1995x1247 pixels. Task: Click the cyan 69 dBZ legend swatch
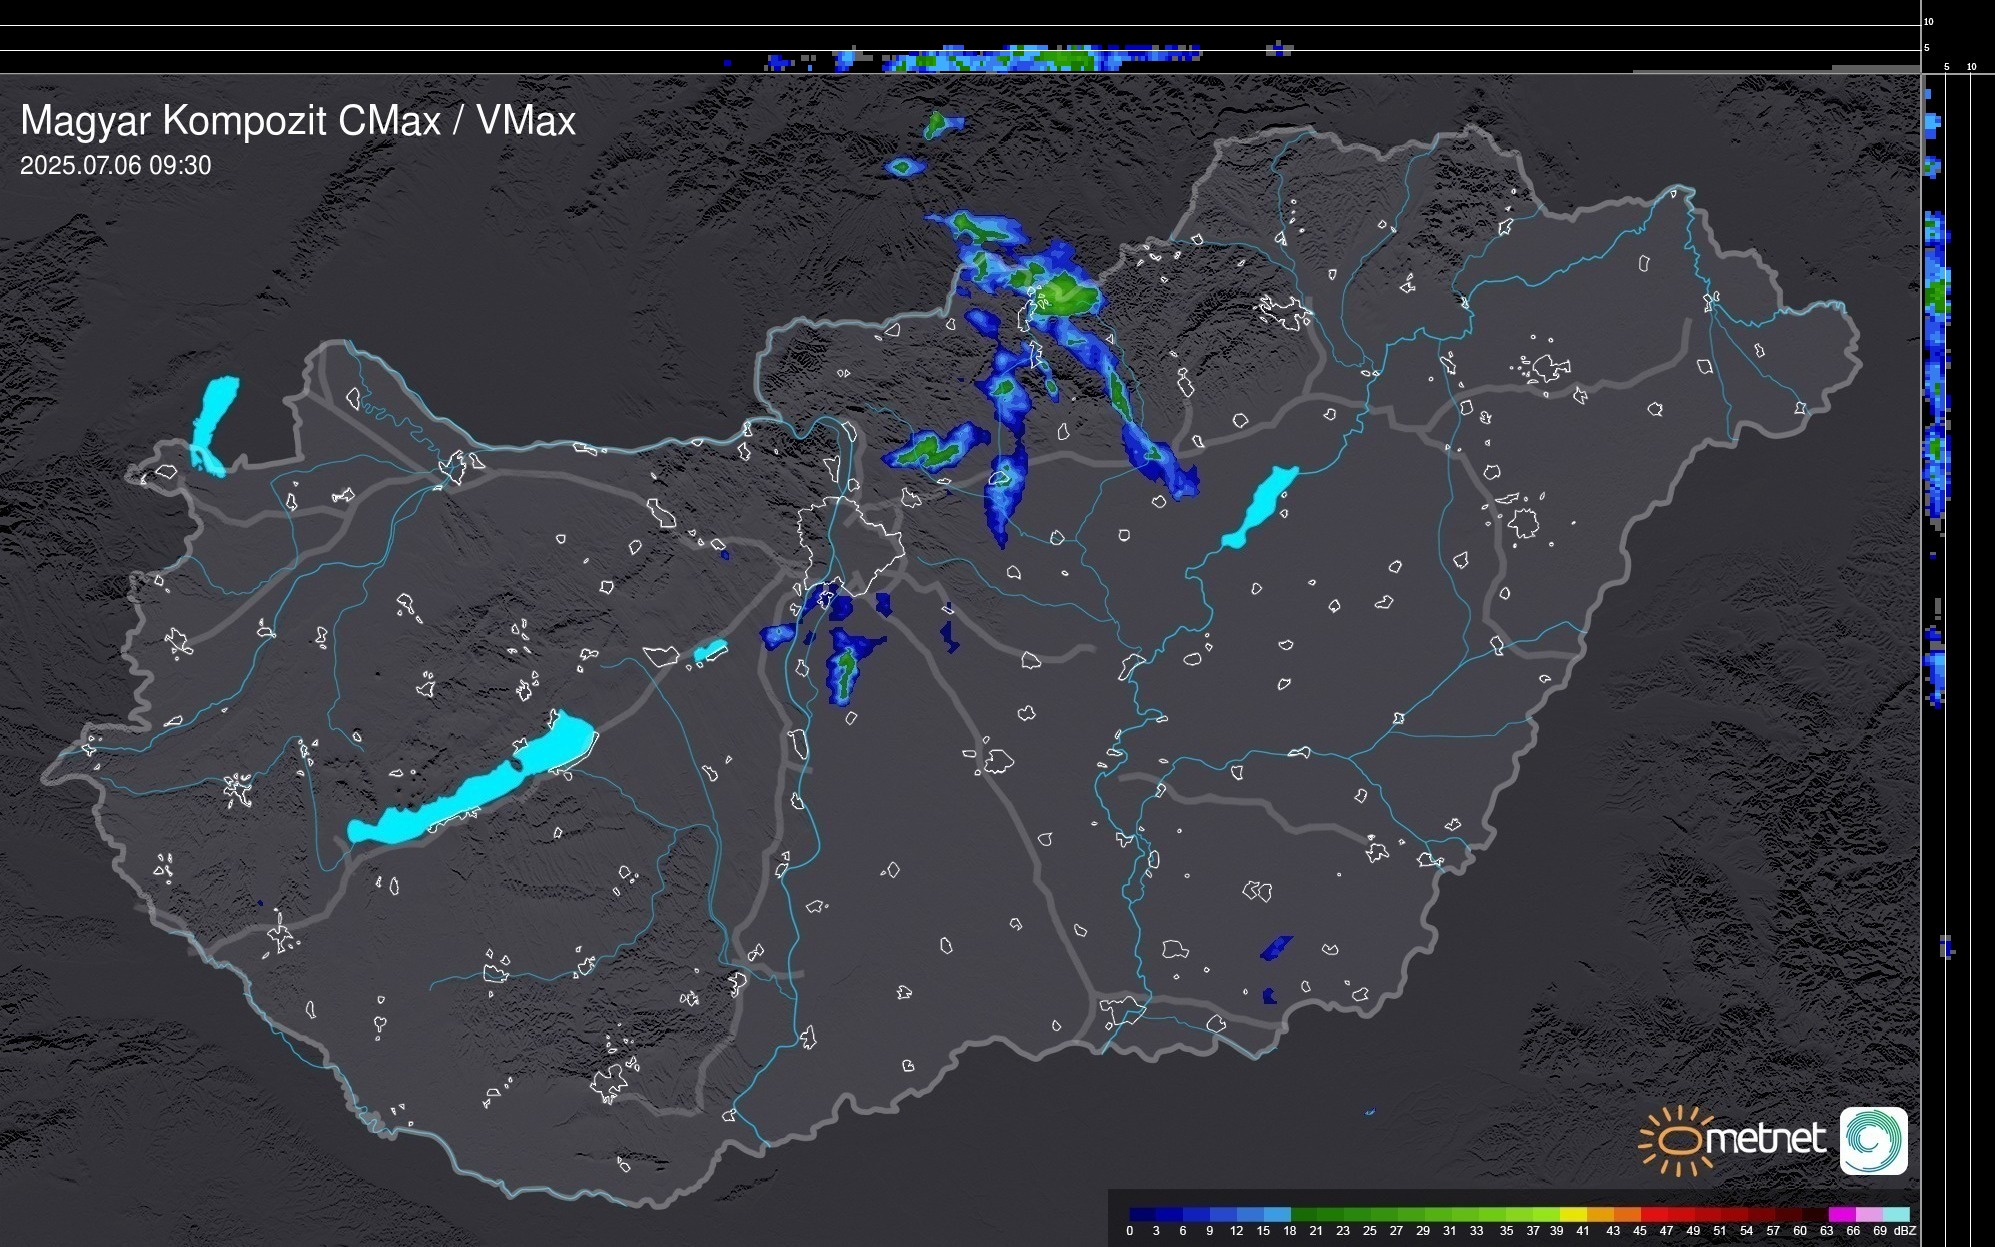tap(1896, 1214)
